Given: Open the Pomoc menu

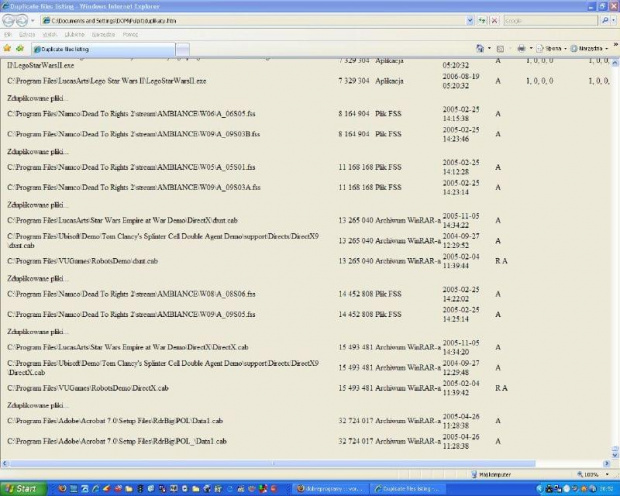Looking at the screenshot, I should coord(130,35).
